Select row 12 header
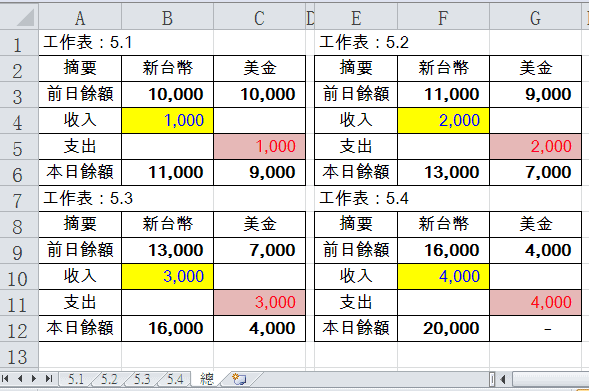 coord(19,329)
